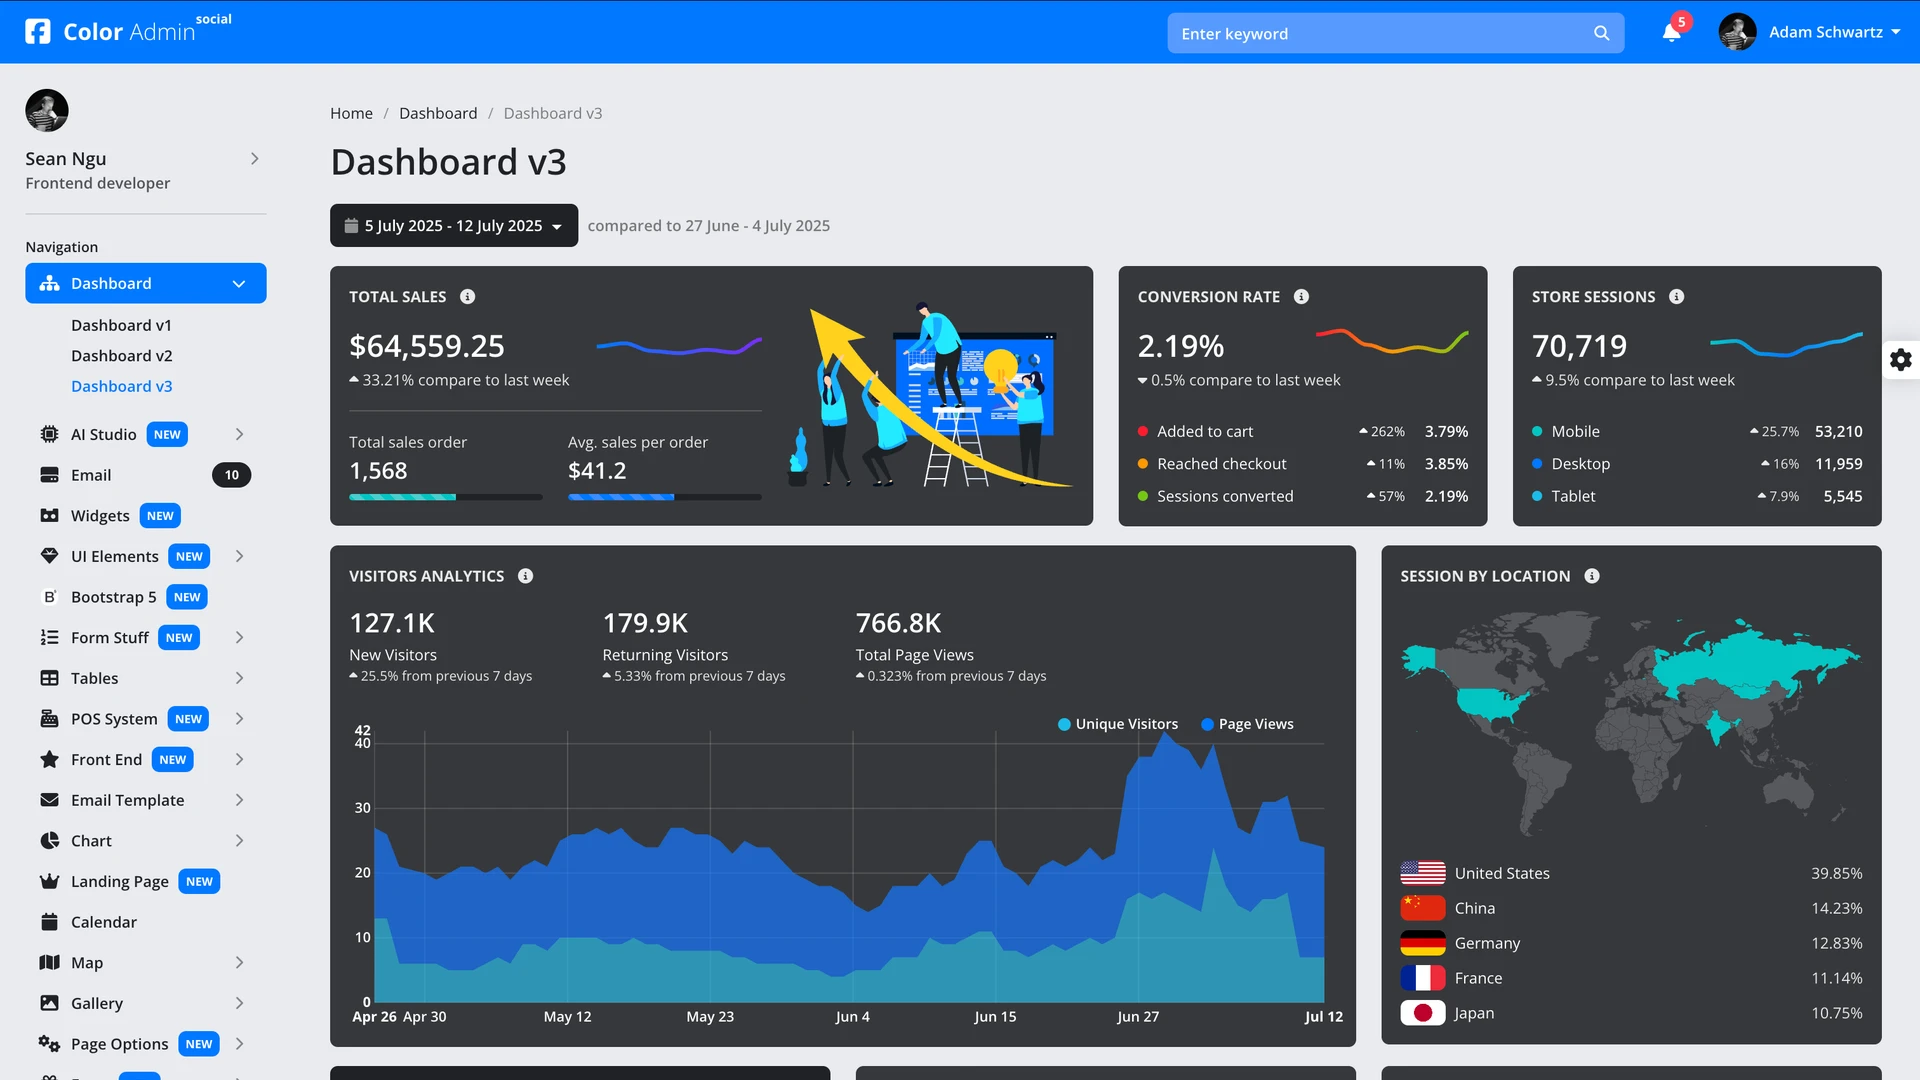Click the Germany 12.83% value
The height and width of the screenshot is (1080, 1920).
(1836, 943)
